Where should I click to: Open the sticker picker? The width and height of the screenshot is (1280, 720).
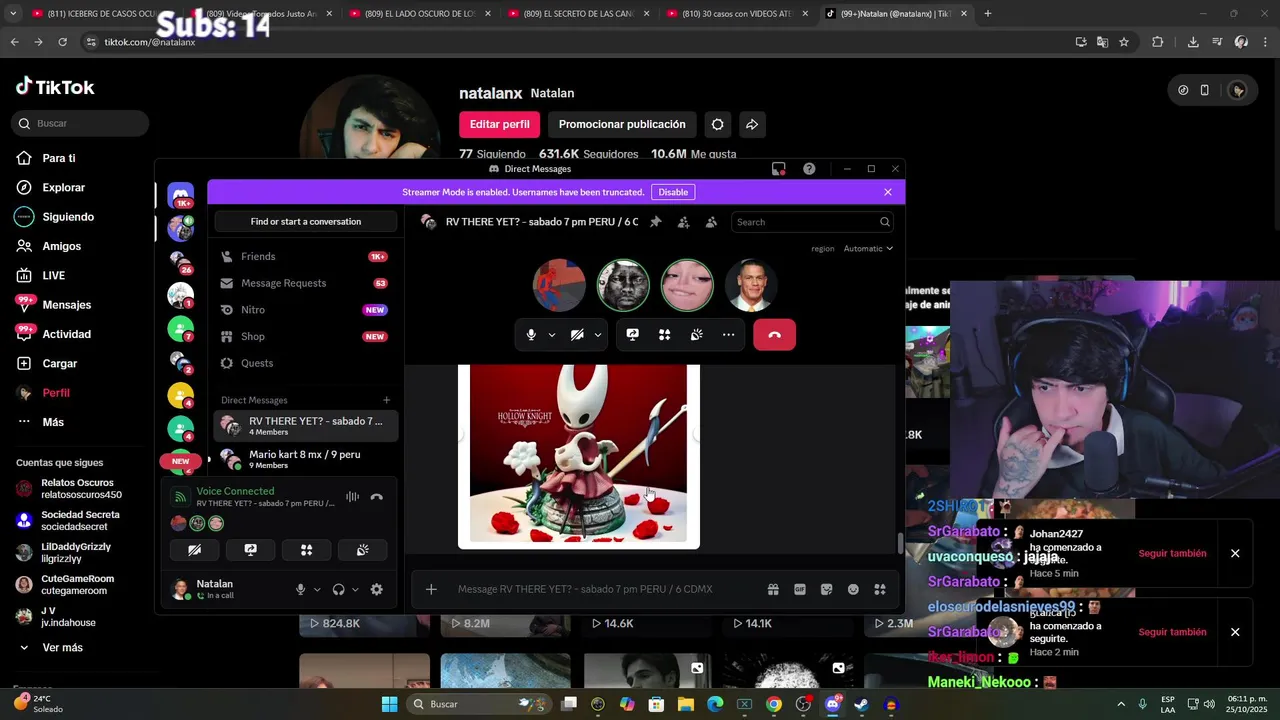(826, 589)
